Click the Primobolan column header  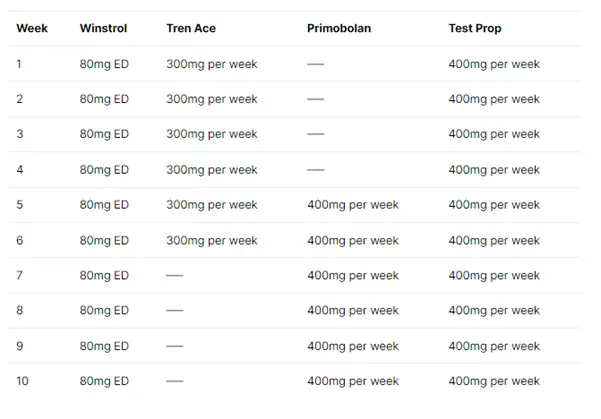339,29
